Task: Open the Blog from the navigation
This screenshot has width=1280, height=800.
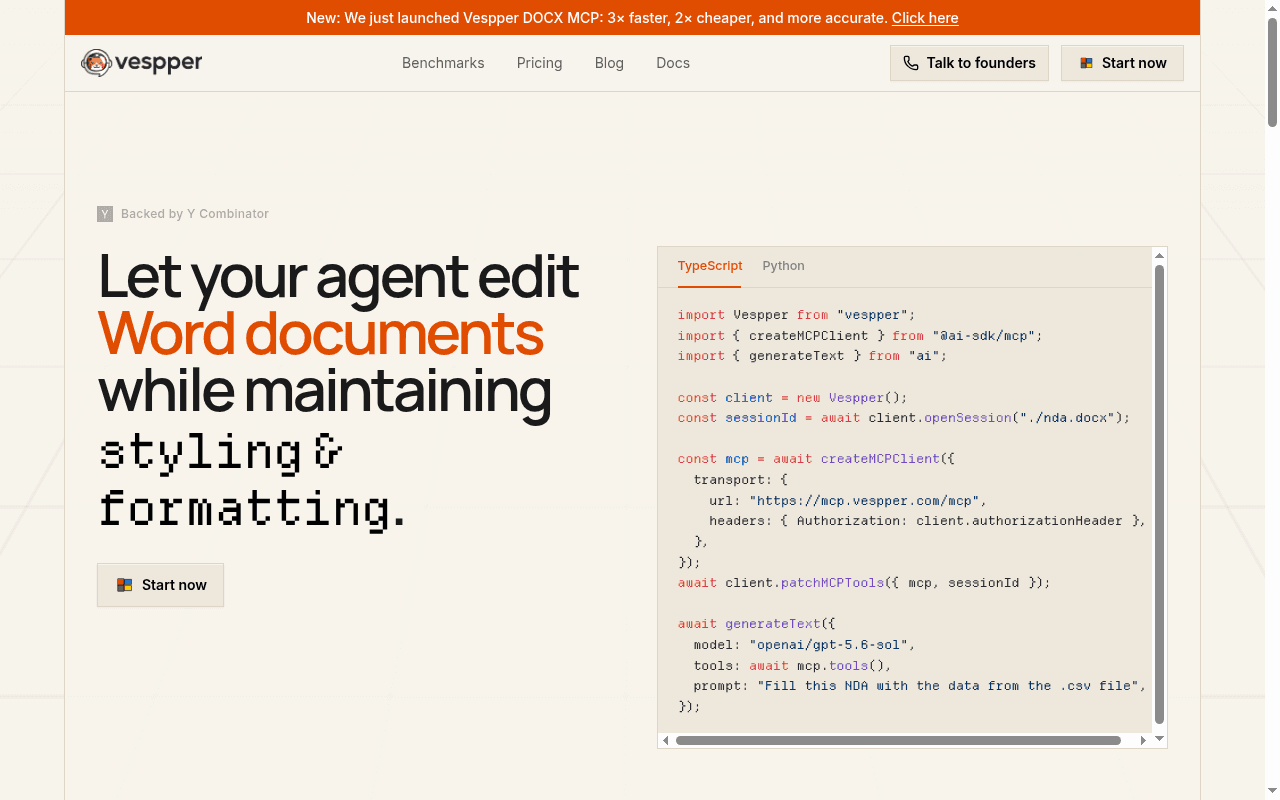Action: pyautogui.click(x=609, y=63)
